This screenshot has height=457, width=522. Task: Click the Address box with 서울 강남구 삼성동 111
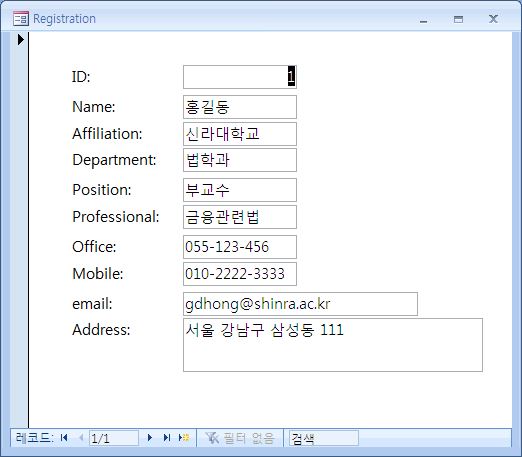(x=333, y=345)
